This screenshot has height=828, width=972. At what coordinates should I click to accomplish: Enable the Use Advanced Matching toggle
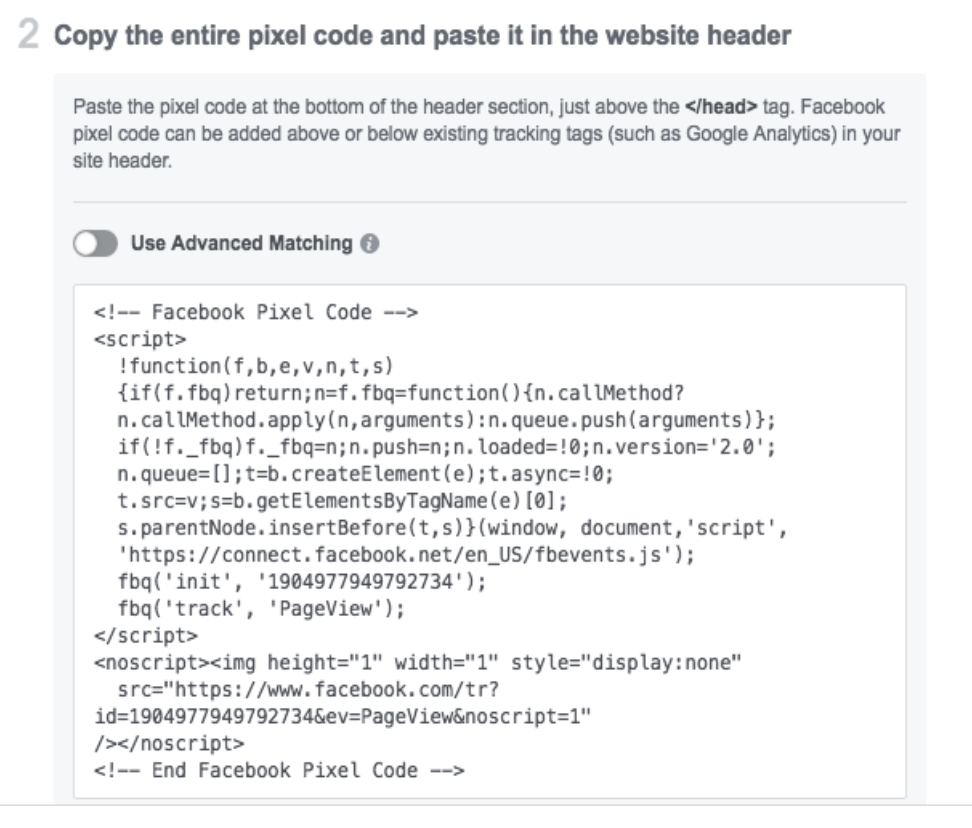[95, 243]
